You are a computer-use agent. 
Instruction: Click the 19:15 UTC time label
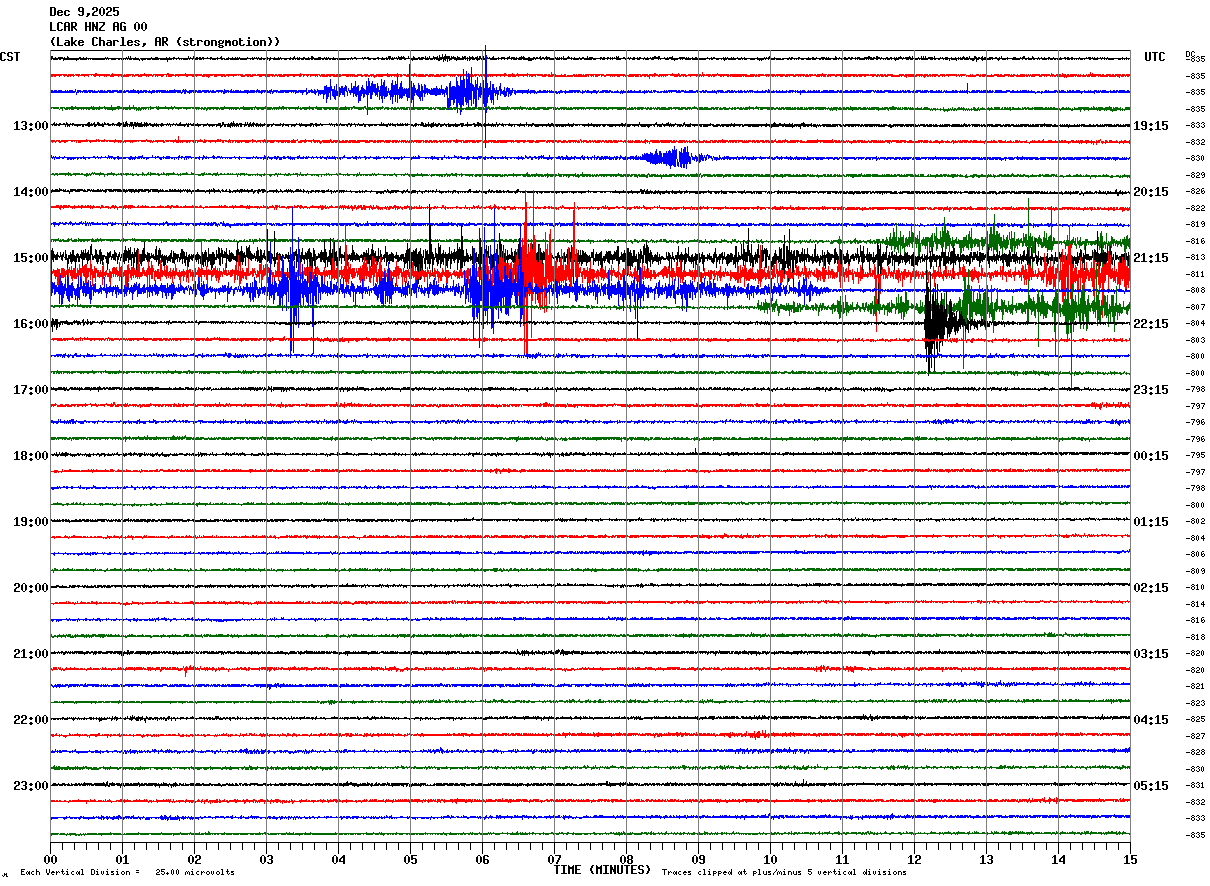click(x=1150, y=126)
